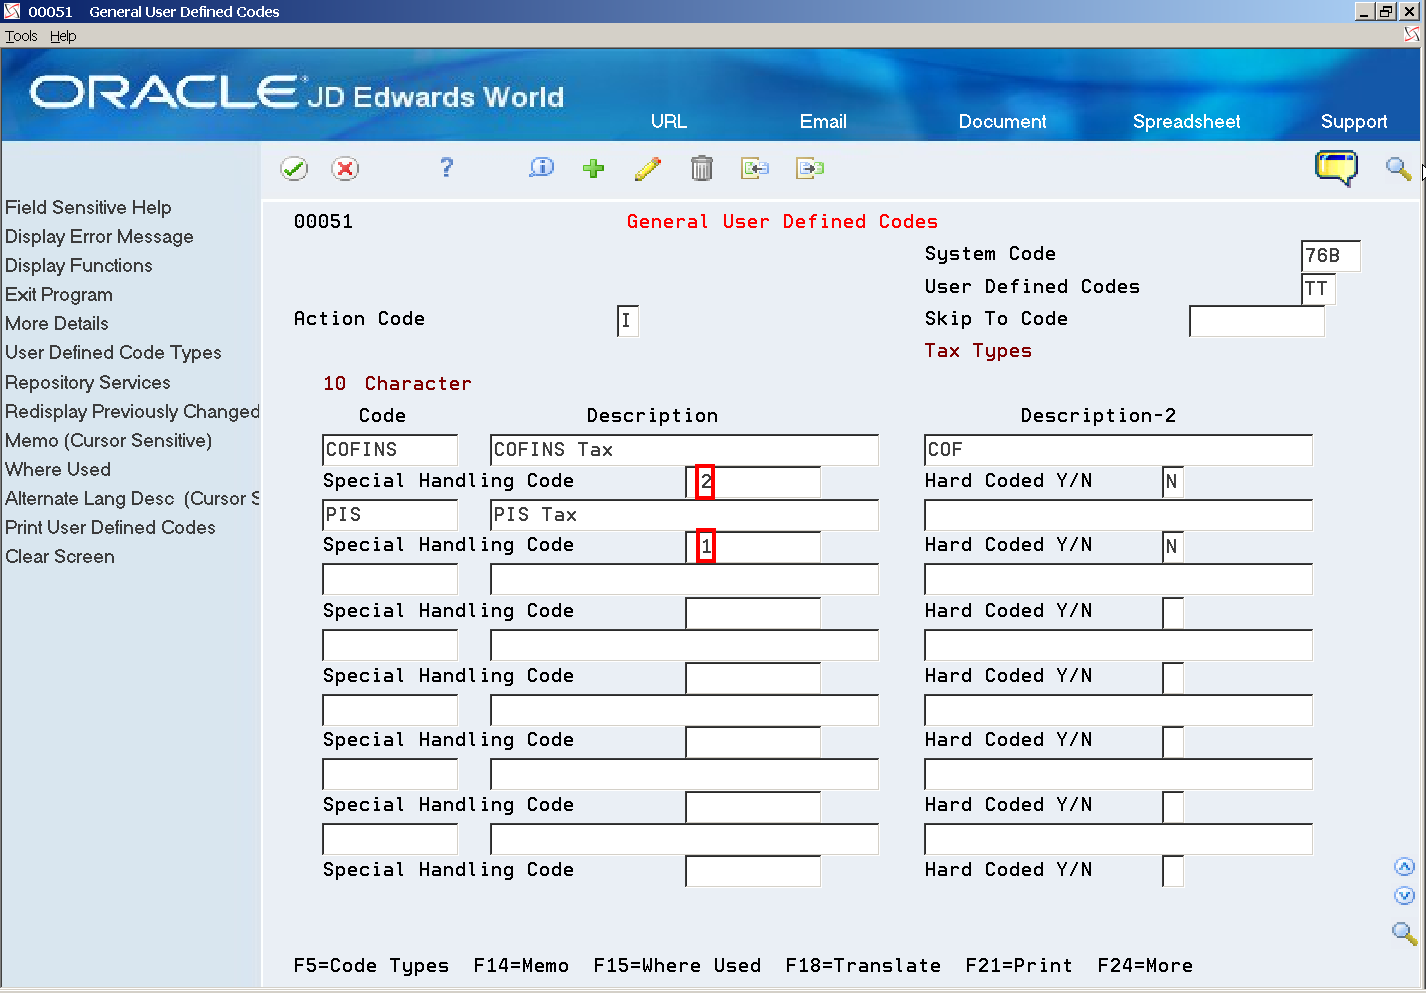This screenshot has width=1426, height=993.
Task: Click the red X cancel icon
Action: click(345, 169)
